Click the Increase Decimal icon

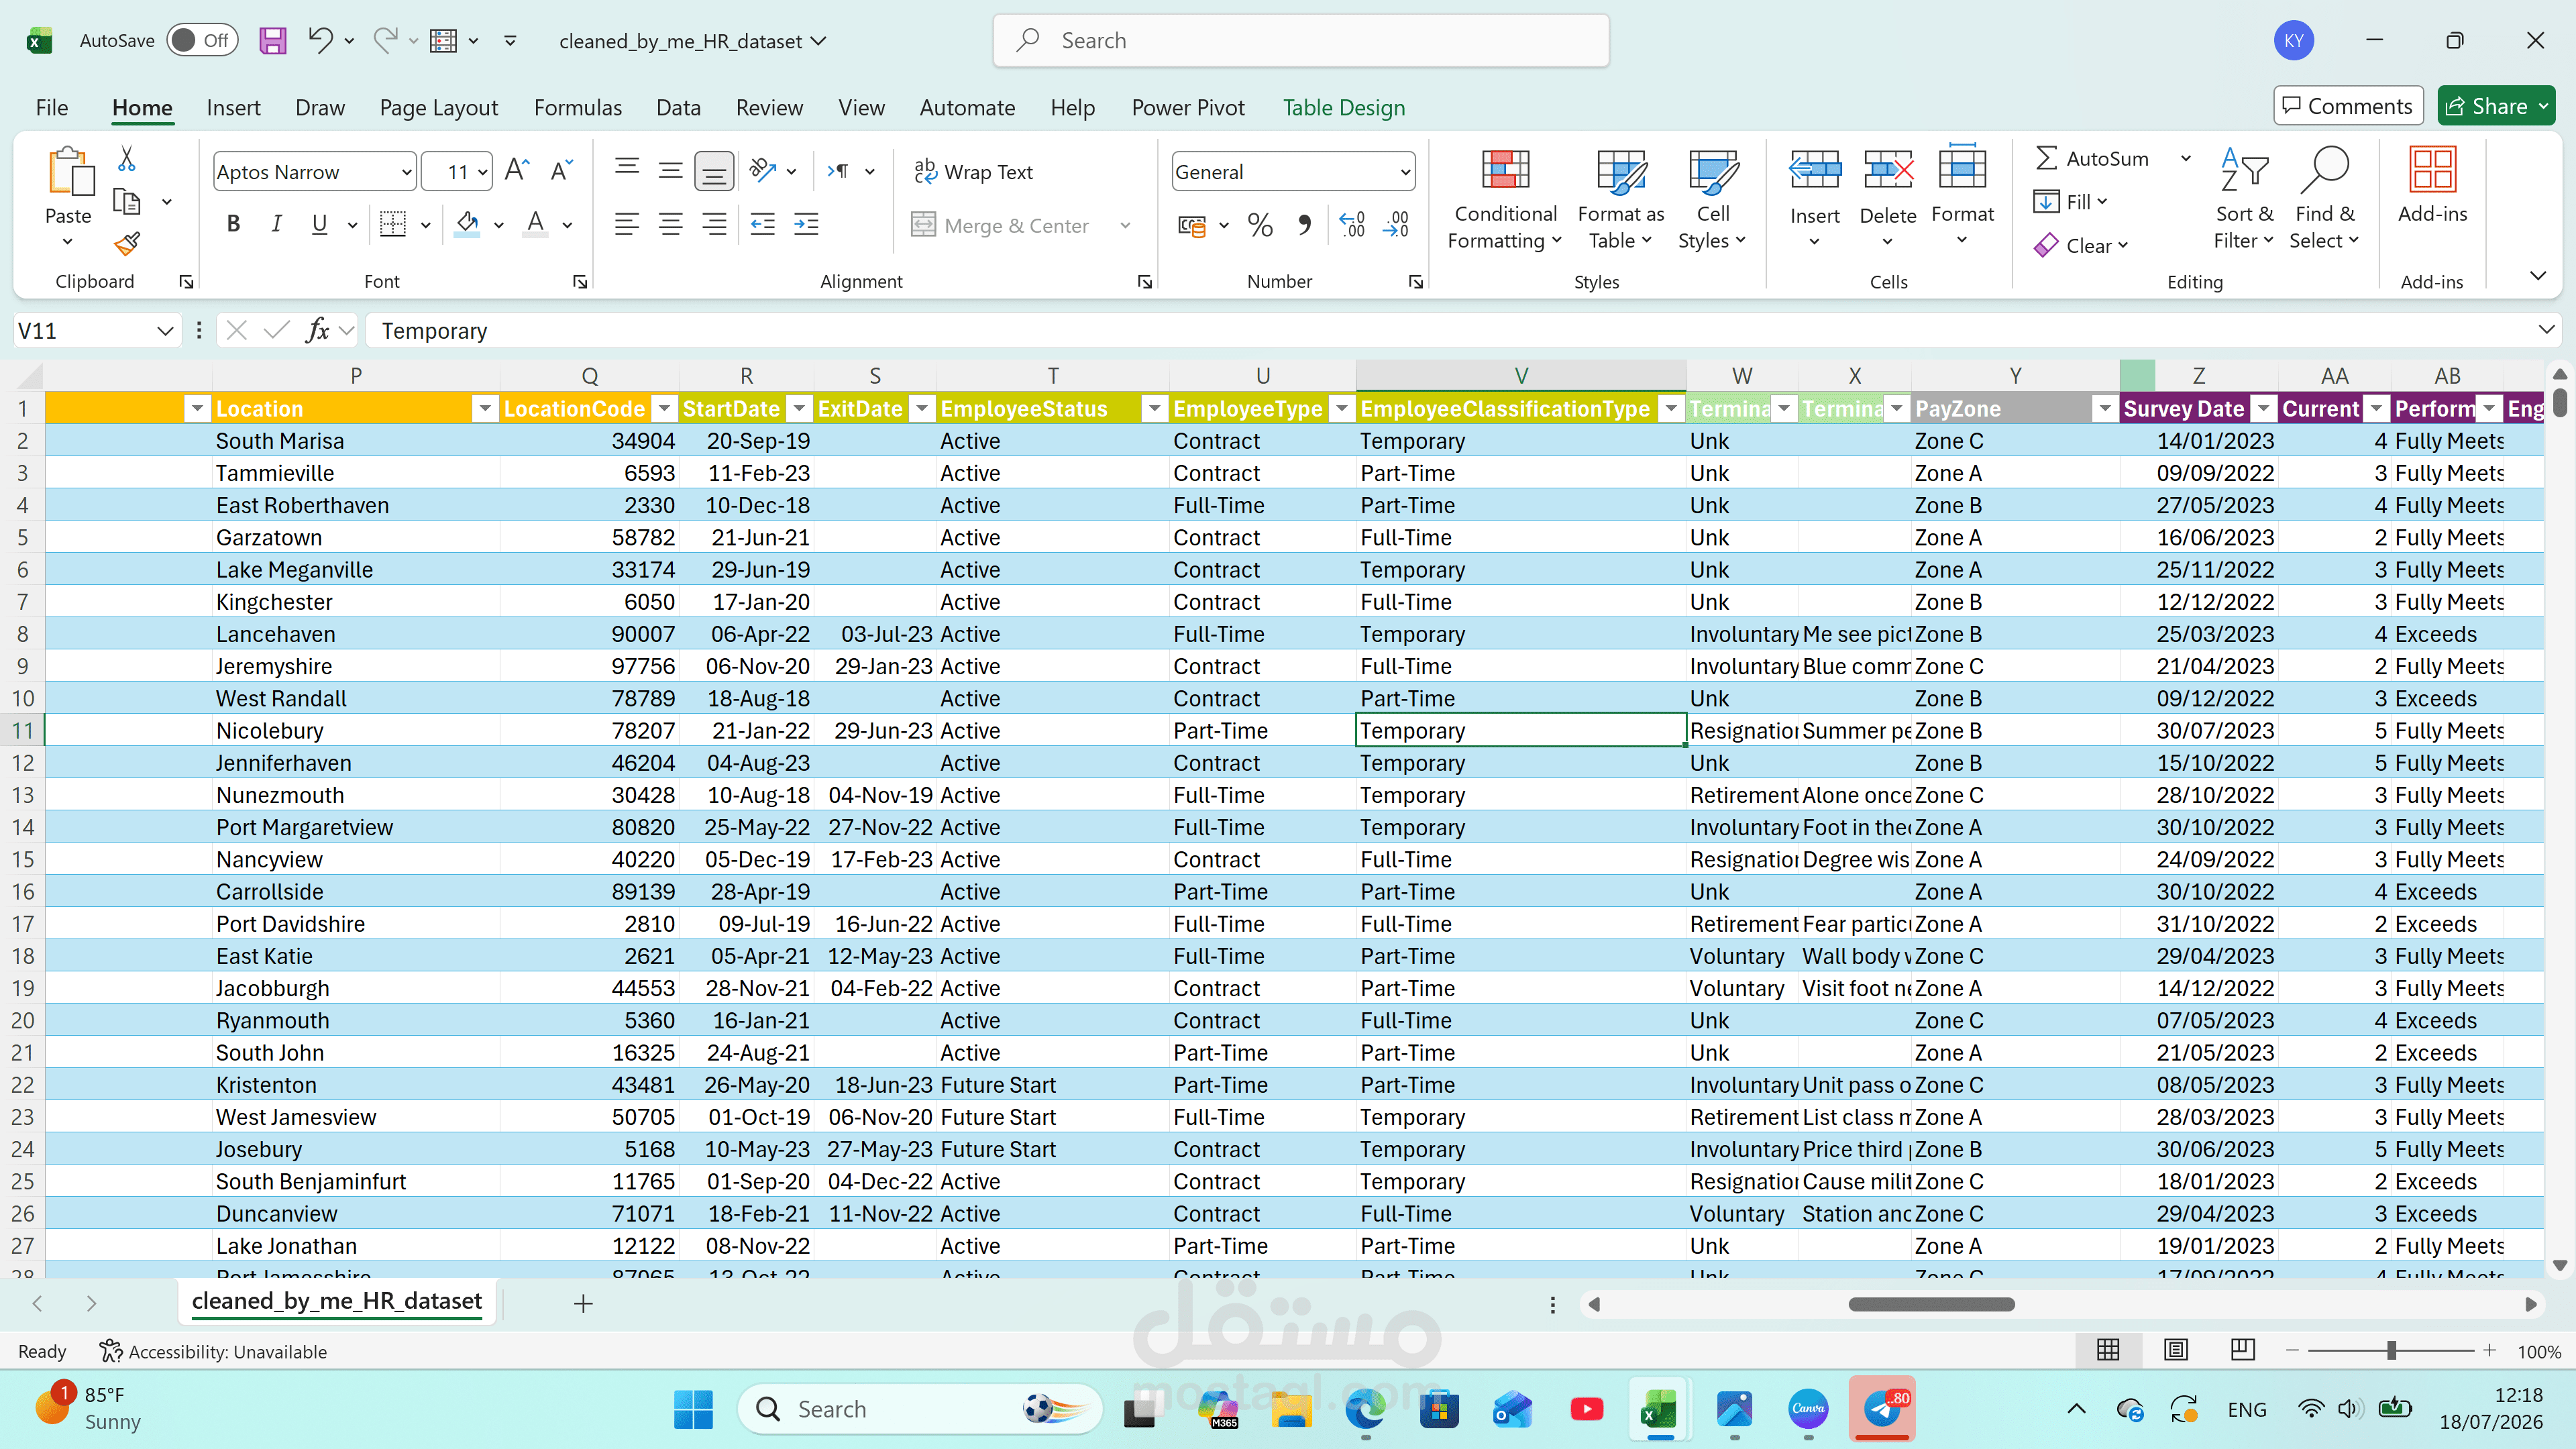pyautogui.click(x=1352, y=225)
